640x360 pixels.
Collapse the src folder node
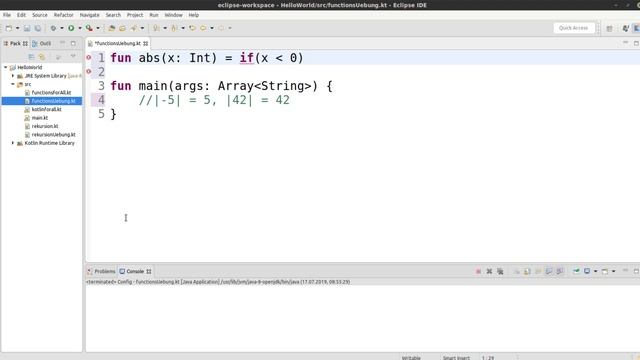13,84
